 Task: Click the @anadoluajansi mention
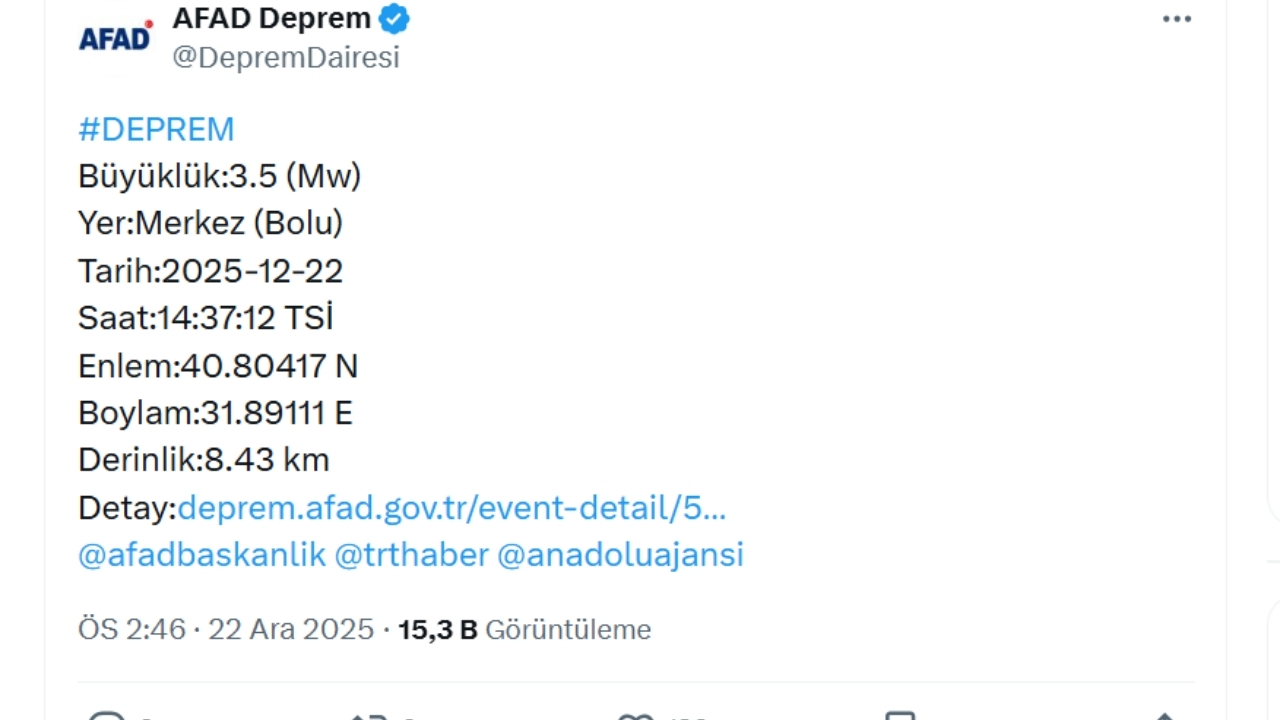coord(620,555)
